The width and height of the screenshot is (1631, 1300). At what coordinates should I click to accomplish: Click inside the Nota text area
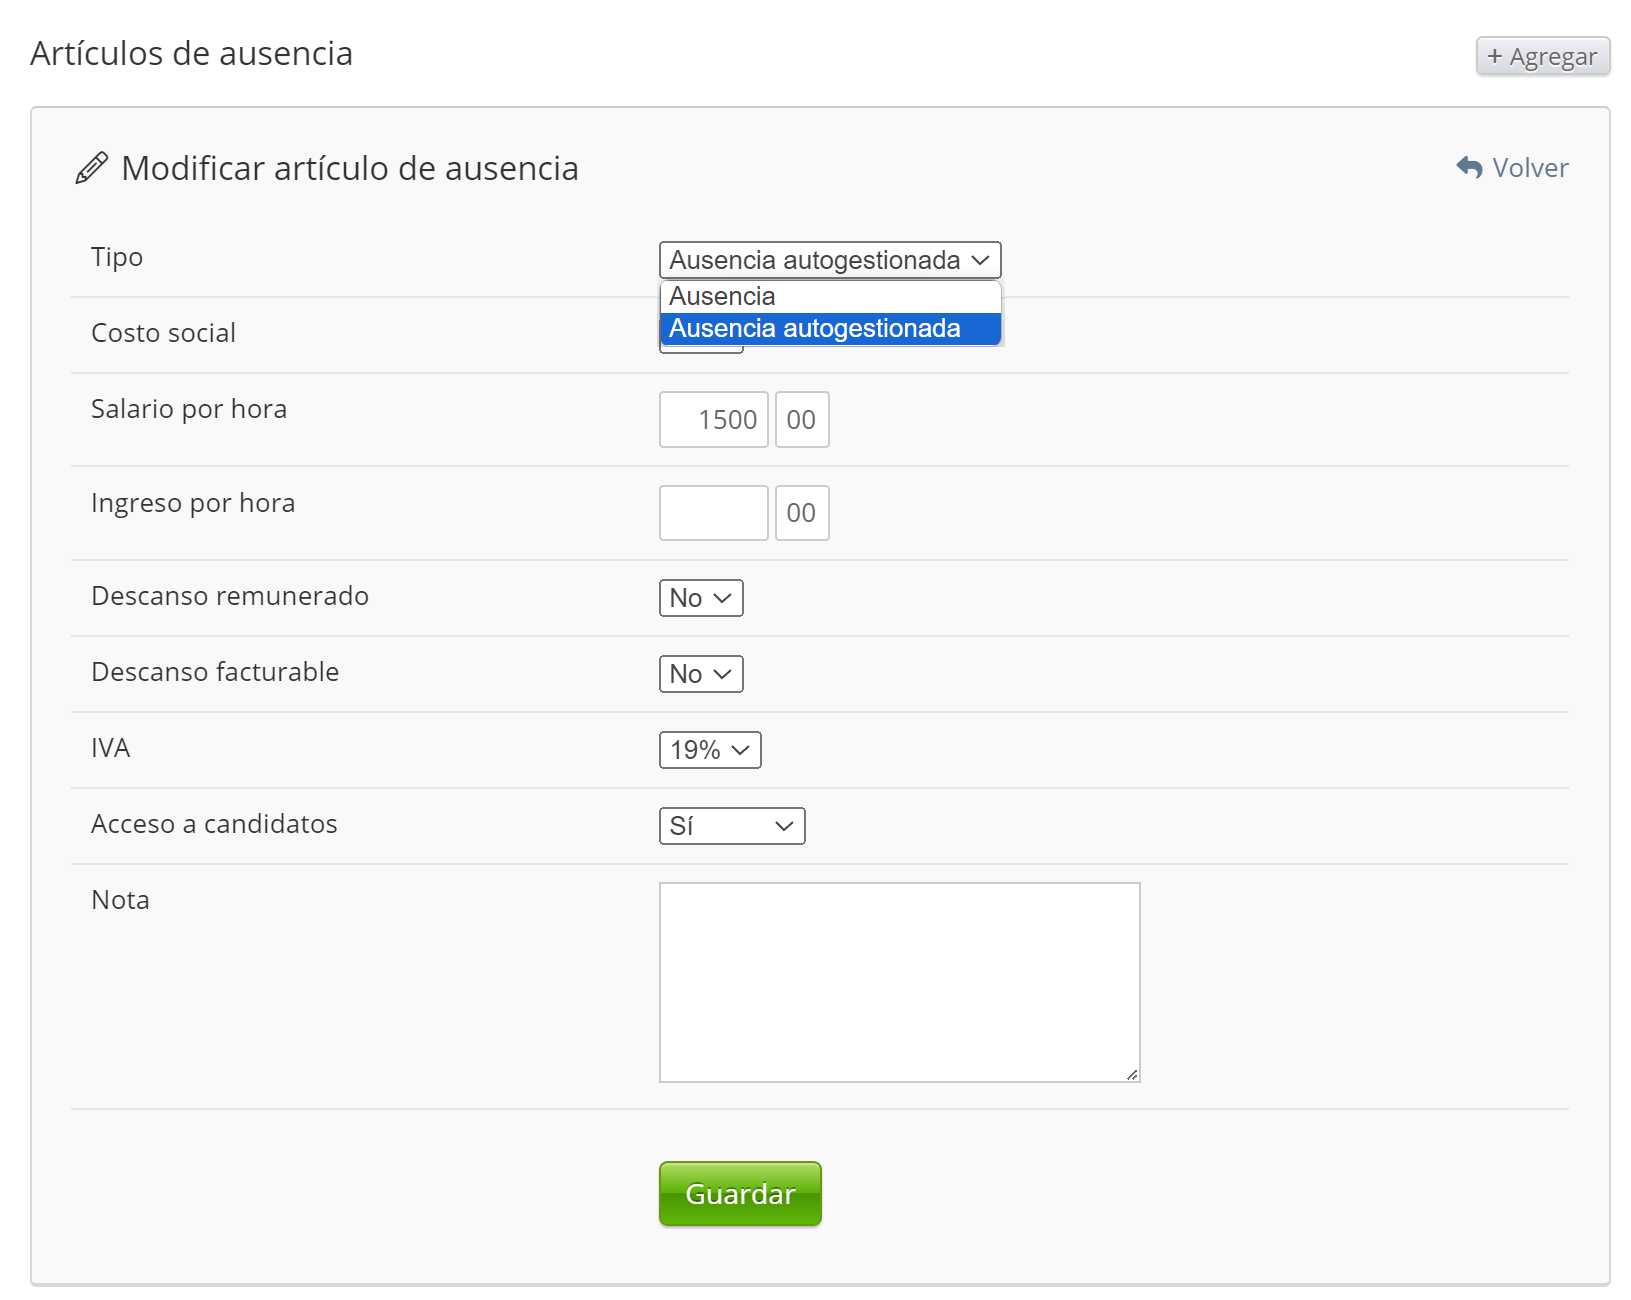point(898,981)
